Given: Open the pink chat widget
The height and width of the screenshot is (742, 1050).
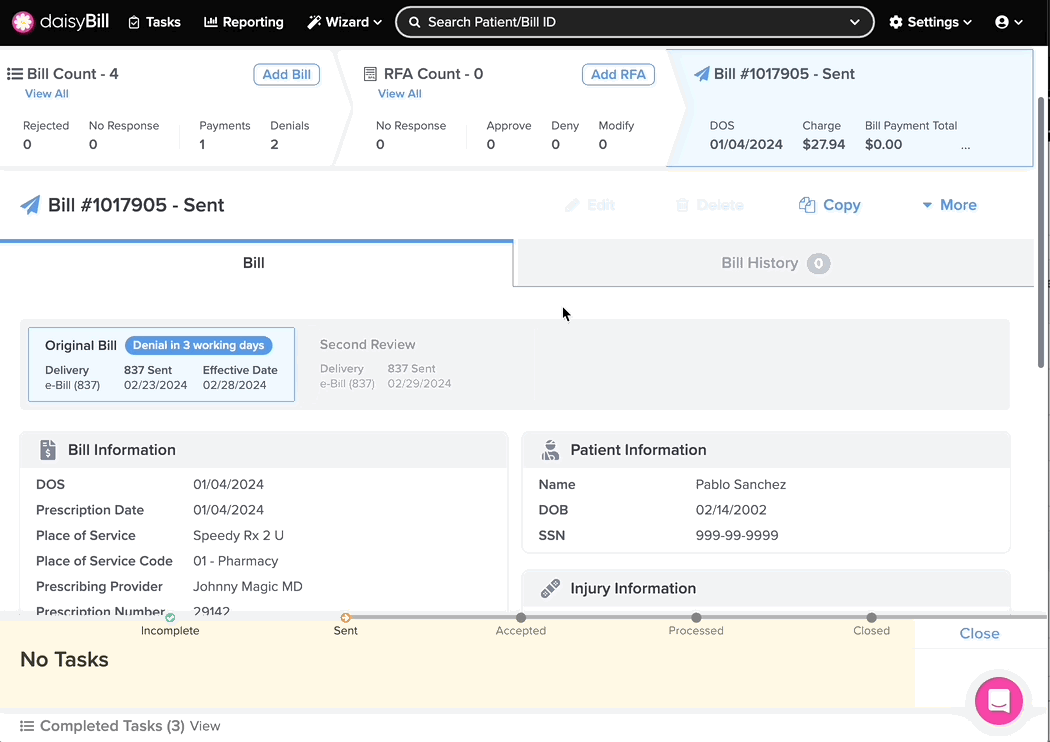Looking at the screenshot, I should [x=998, y=701].
